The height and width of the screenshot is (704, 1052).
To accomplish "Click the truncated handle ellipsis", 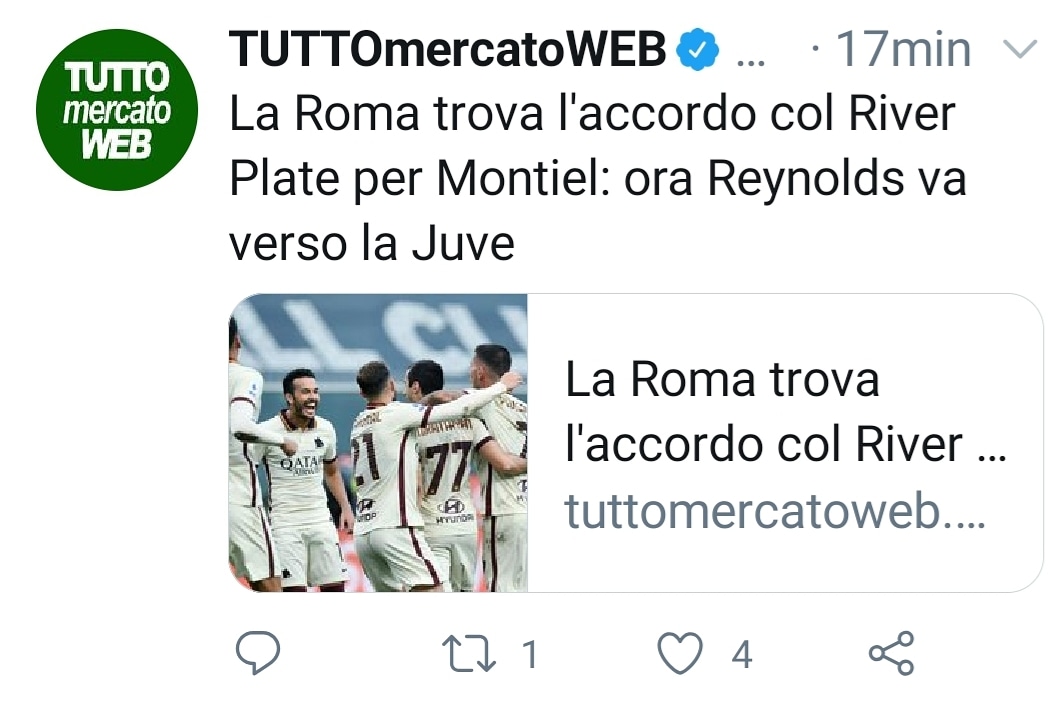I will point(751,62).
